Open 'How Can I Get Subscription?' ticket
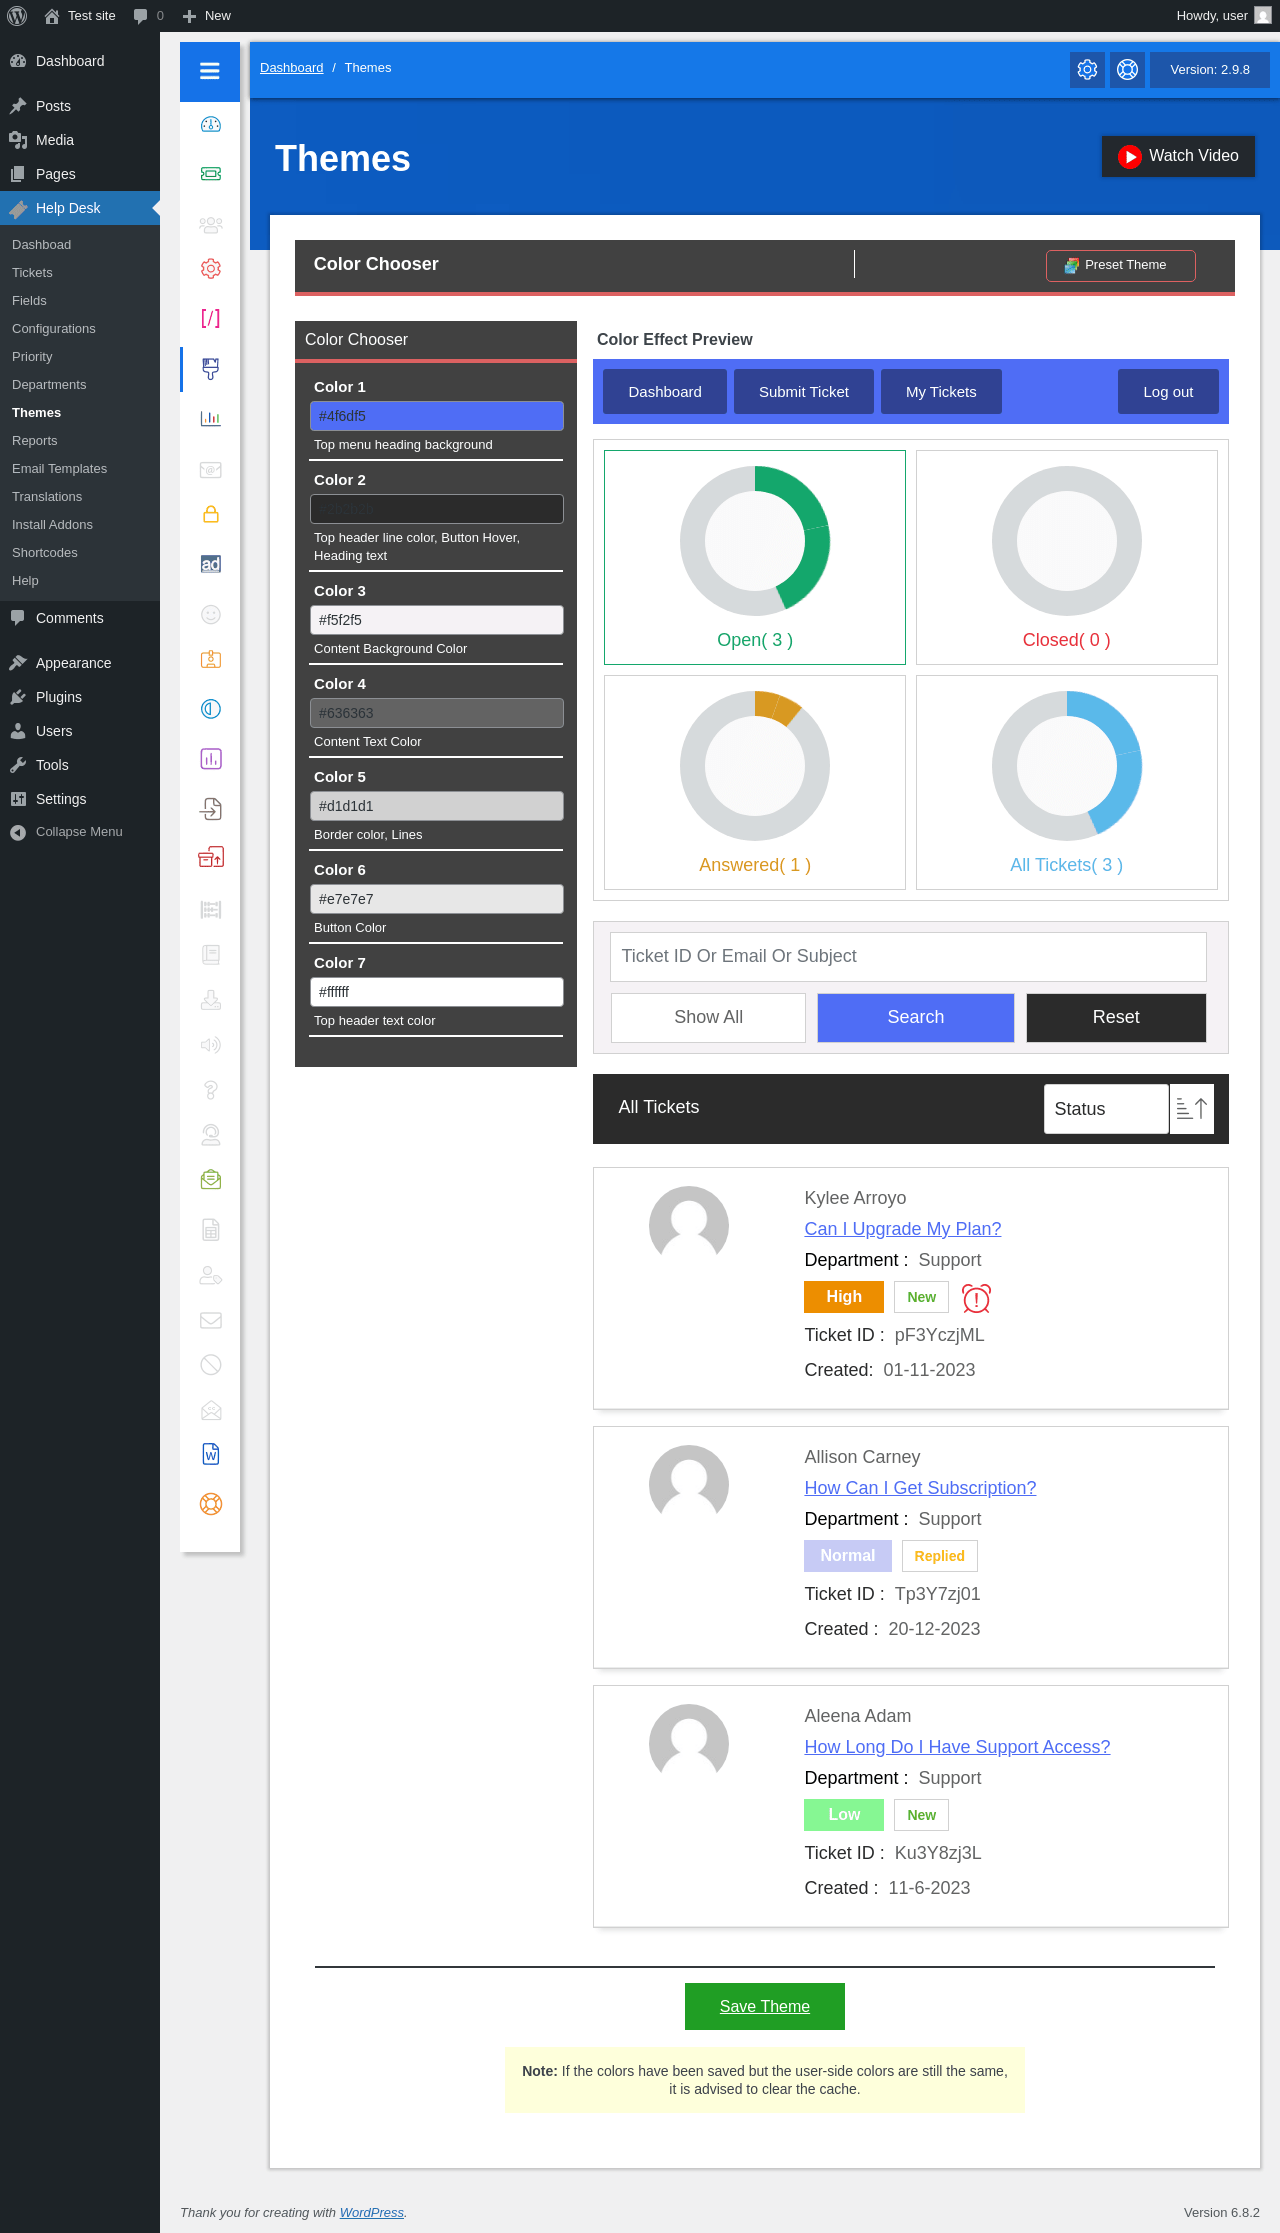 pos(920,1488)
